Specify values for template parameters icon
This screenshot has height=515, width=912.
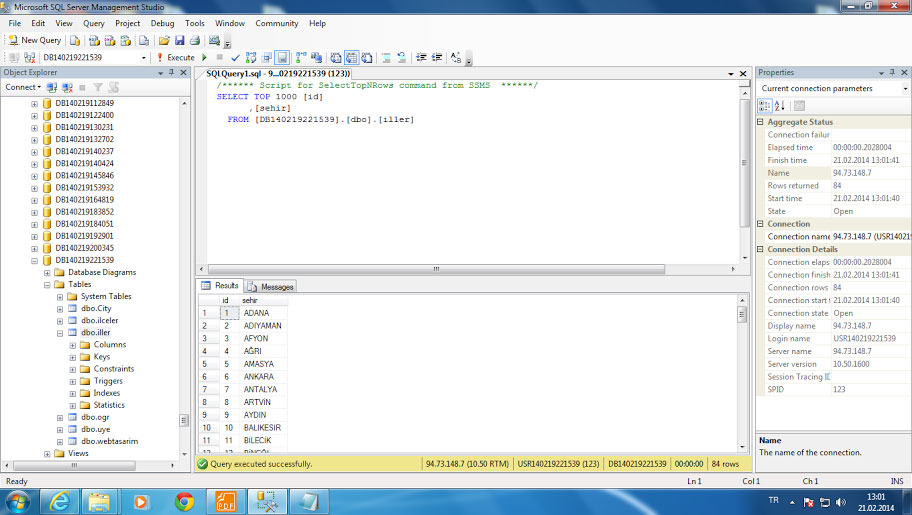[x=456, y=58]
